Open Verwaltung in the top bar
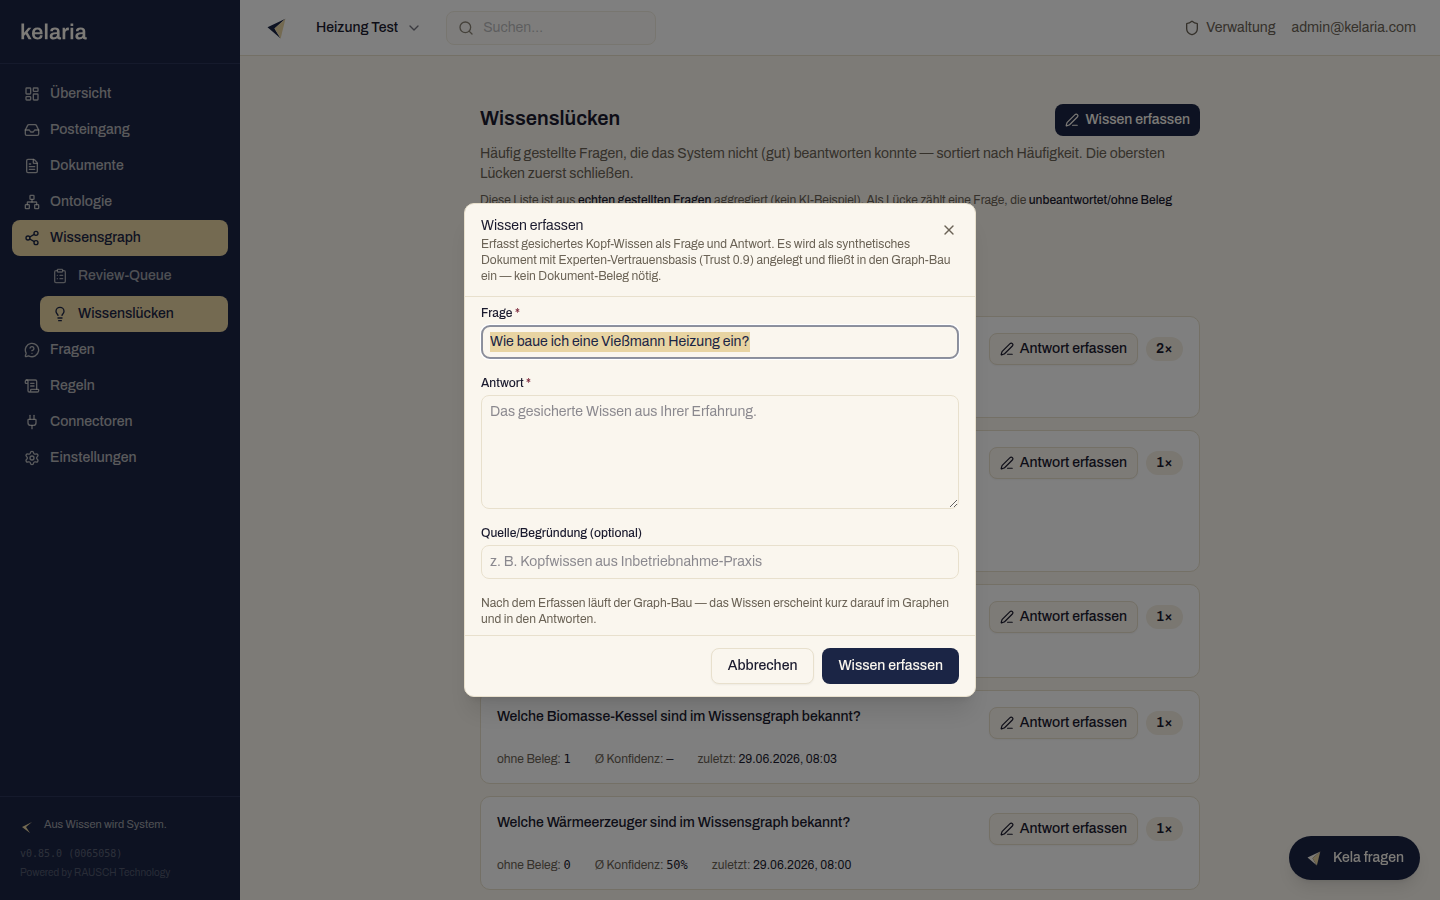This screenshot has height=900, width=1440. pyautogui.click(x=1230, y=28)
